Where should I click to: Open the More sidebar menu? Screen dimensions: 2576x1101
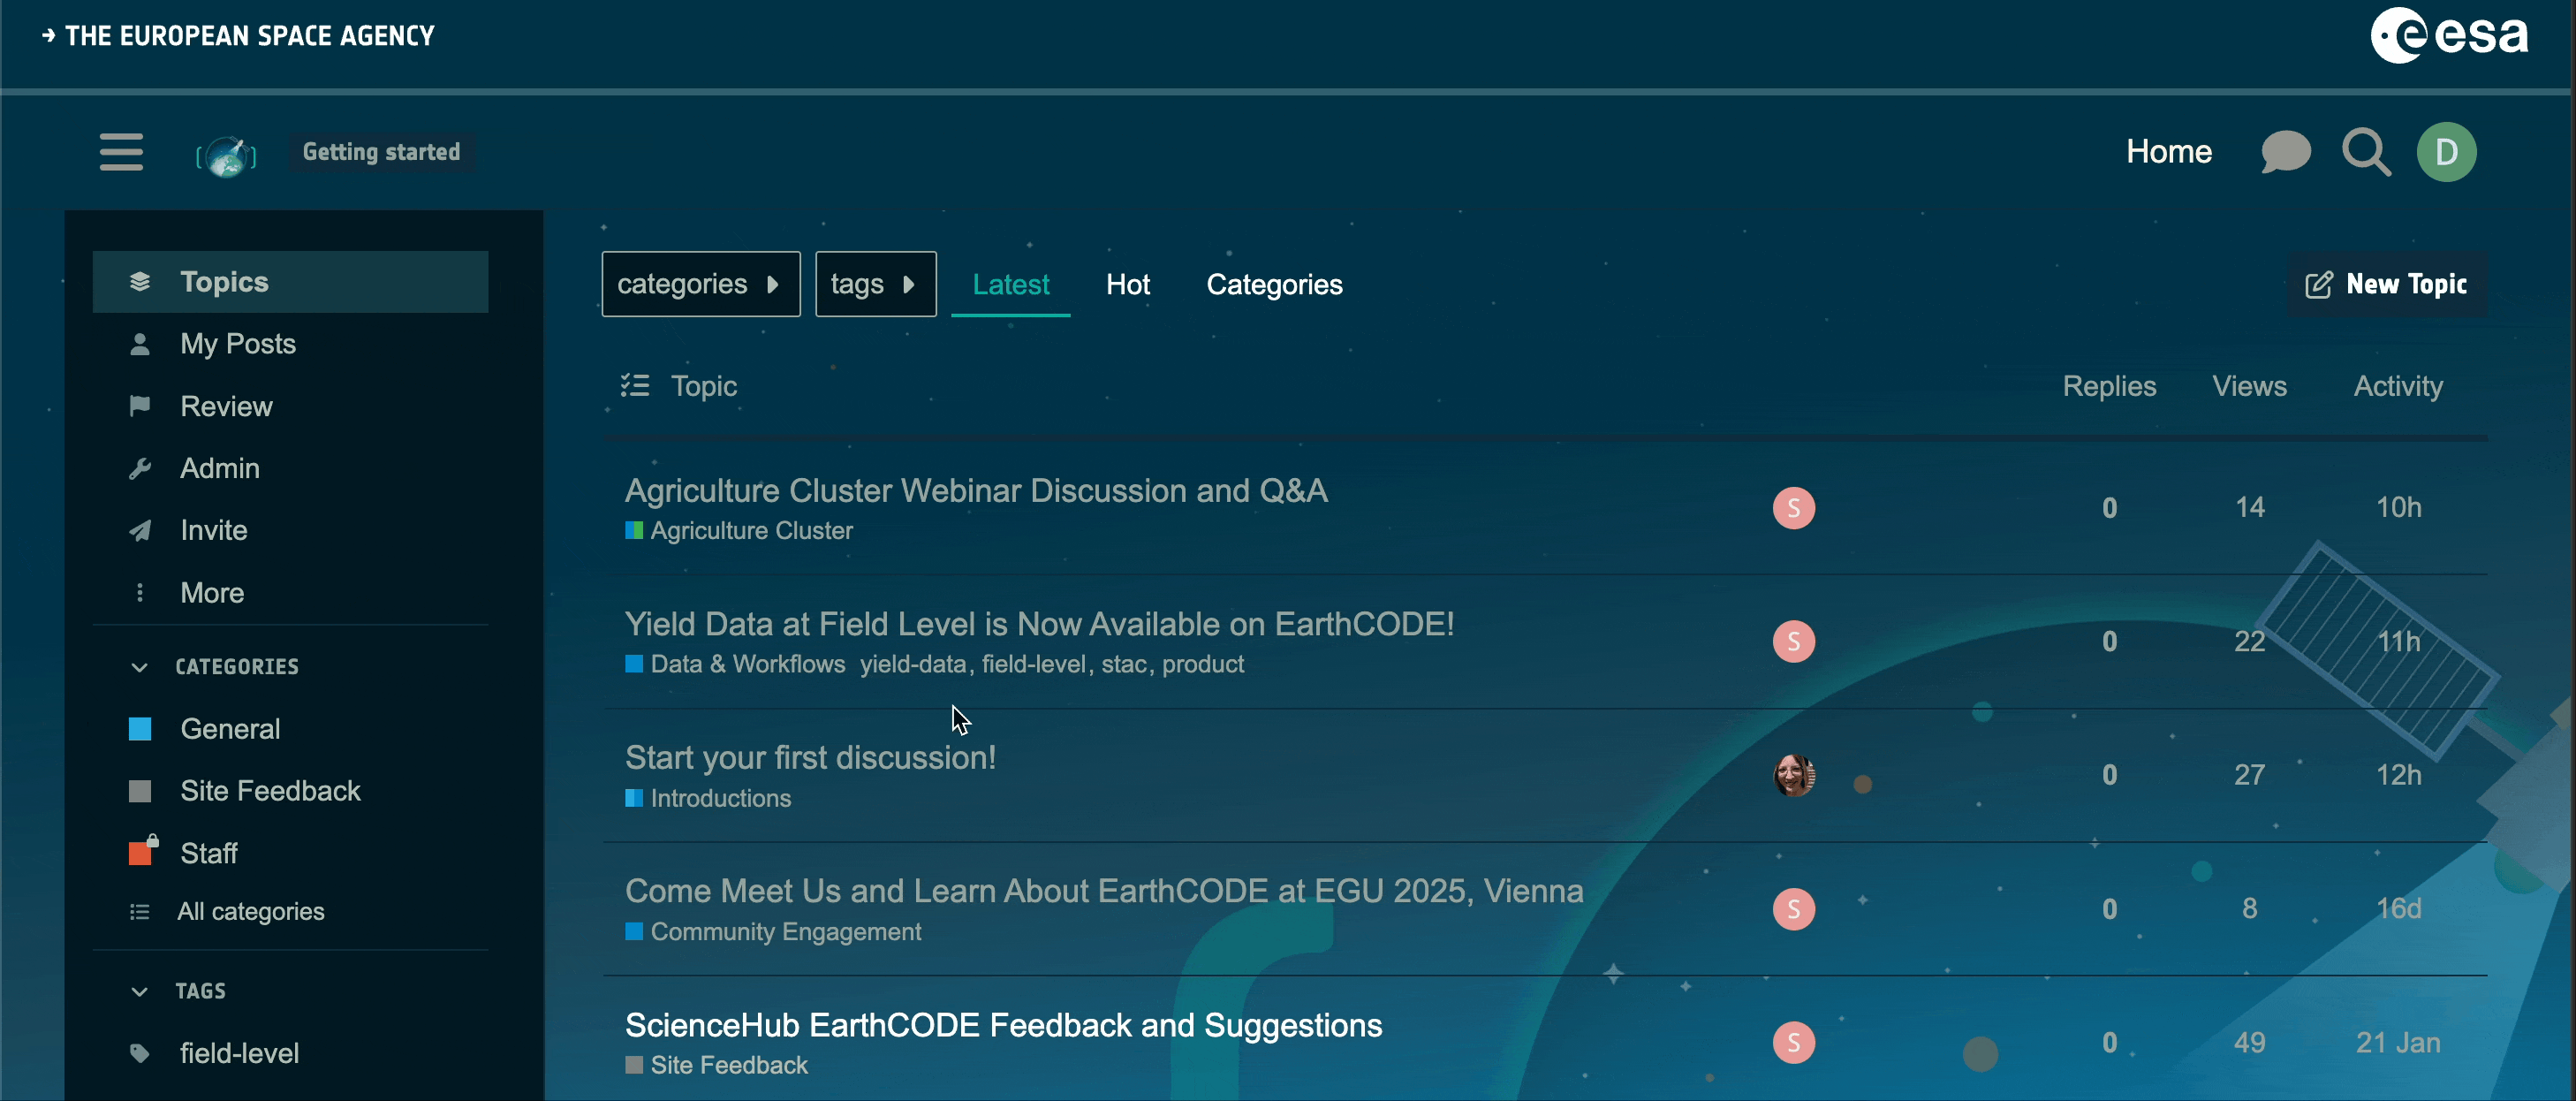click(212, 593)
